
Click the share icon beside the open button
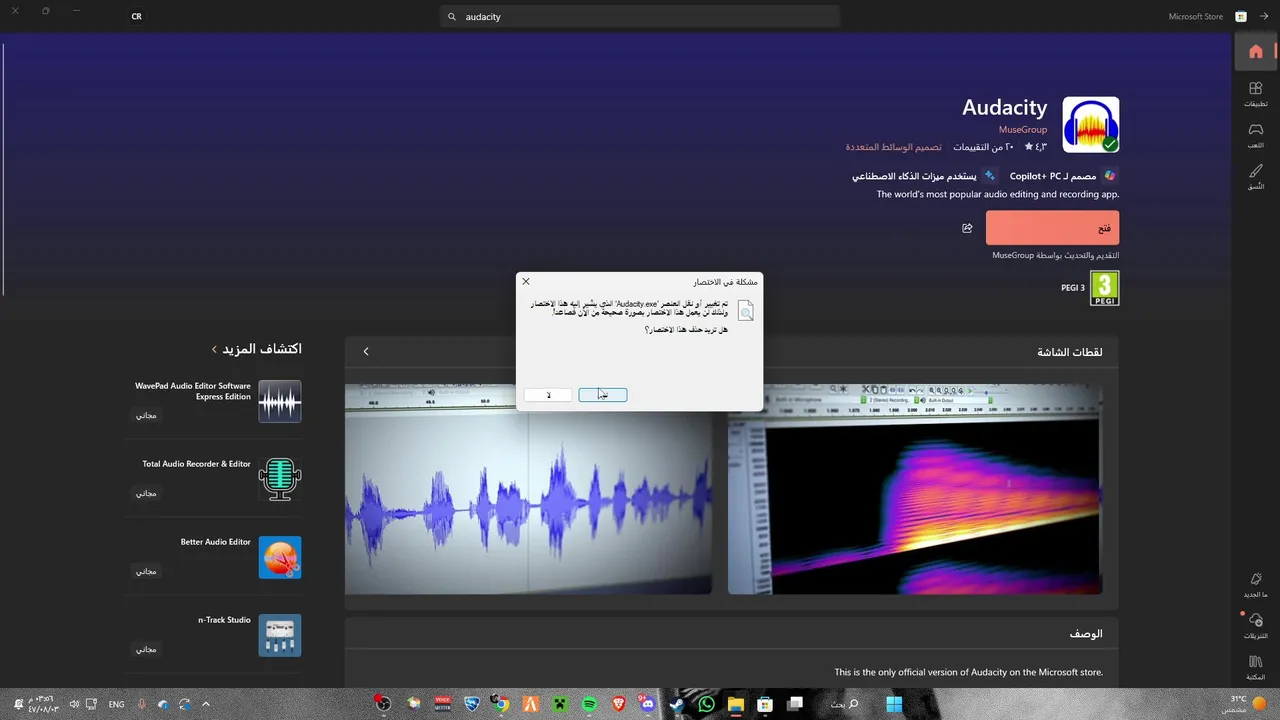967,228
